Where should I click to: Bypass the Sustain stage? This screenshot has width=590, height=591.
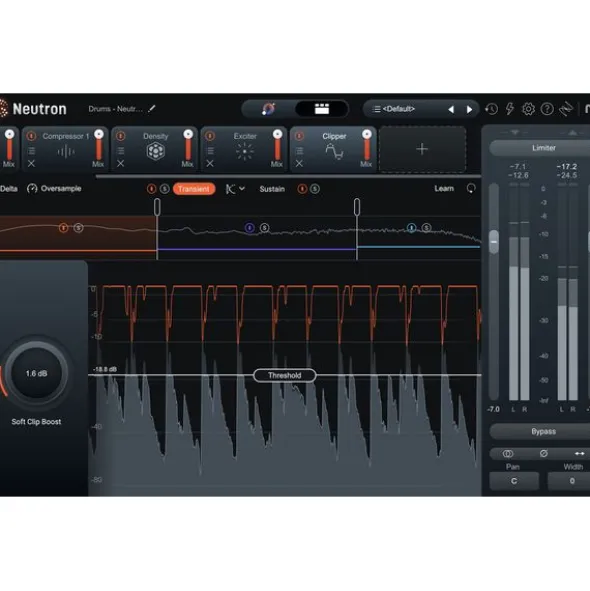click(302, 189)
